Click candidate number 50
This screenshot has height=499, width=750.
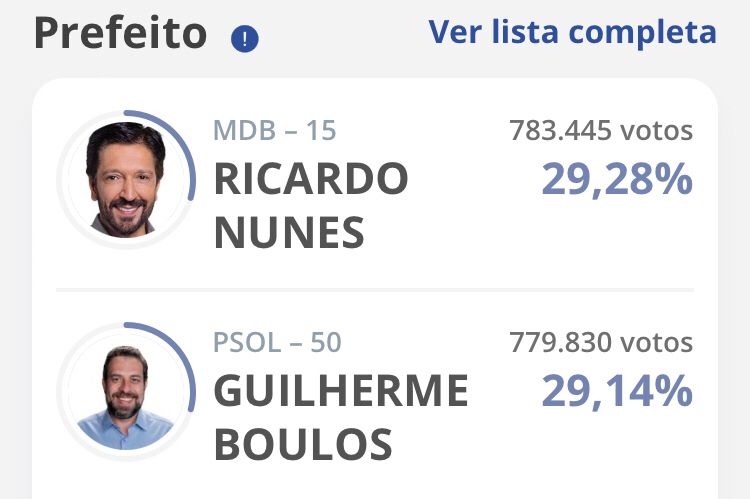tap(326, 343)
